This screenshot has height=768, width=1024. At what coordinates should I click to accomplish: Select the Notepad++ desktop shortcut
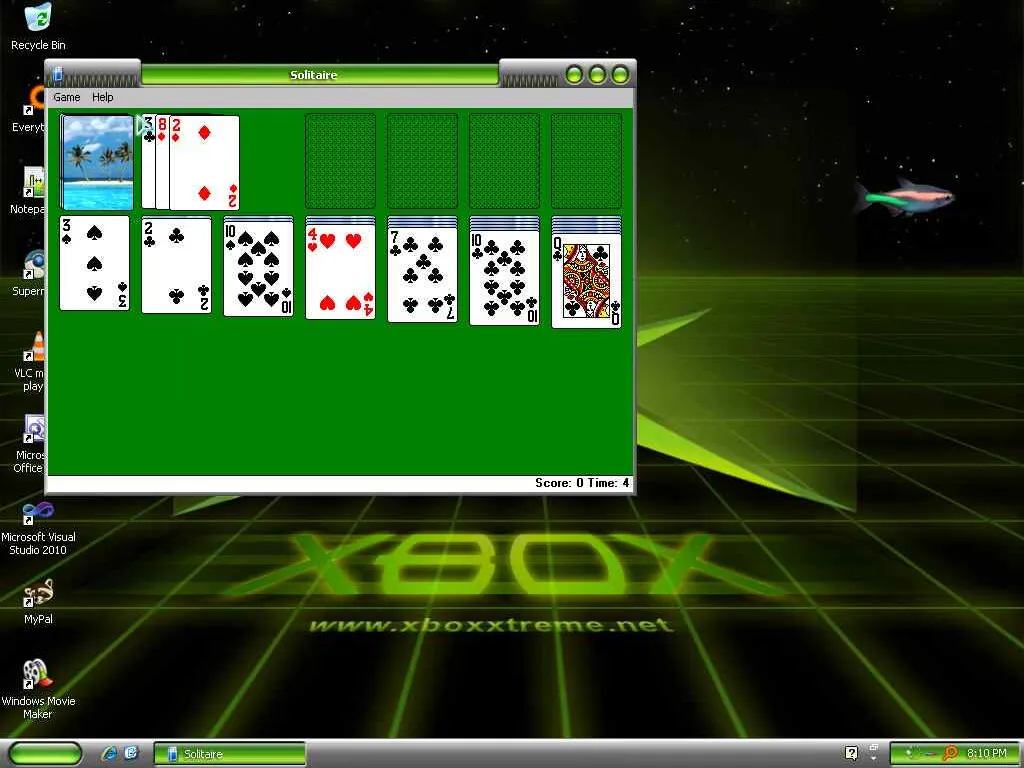(29, 190)
